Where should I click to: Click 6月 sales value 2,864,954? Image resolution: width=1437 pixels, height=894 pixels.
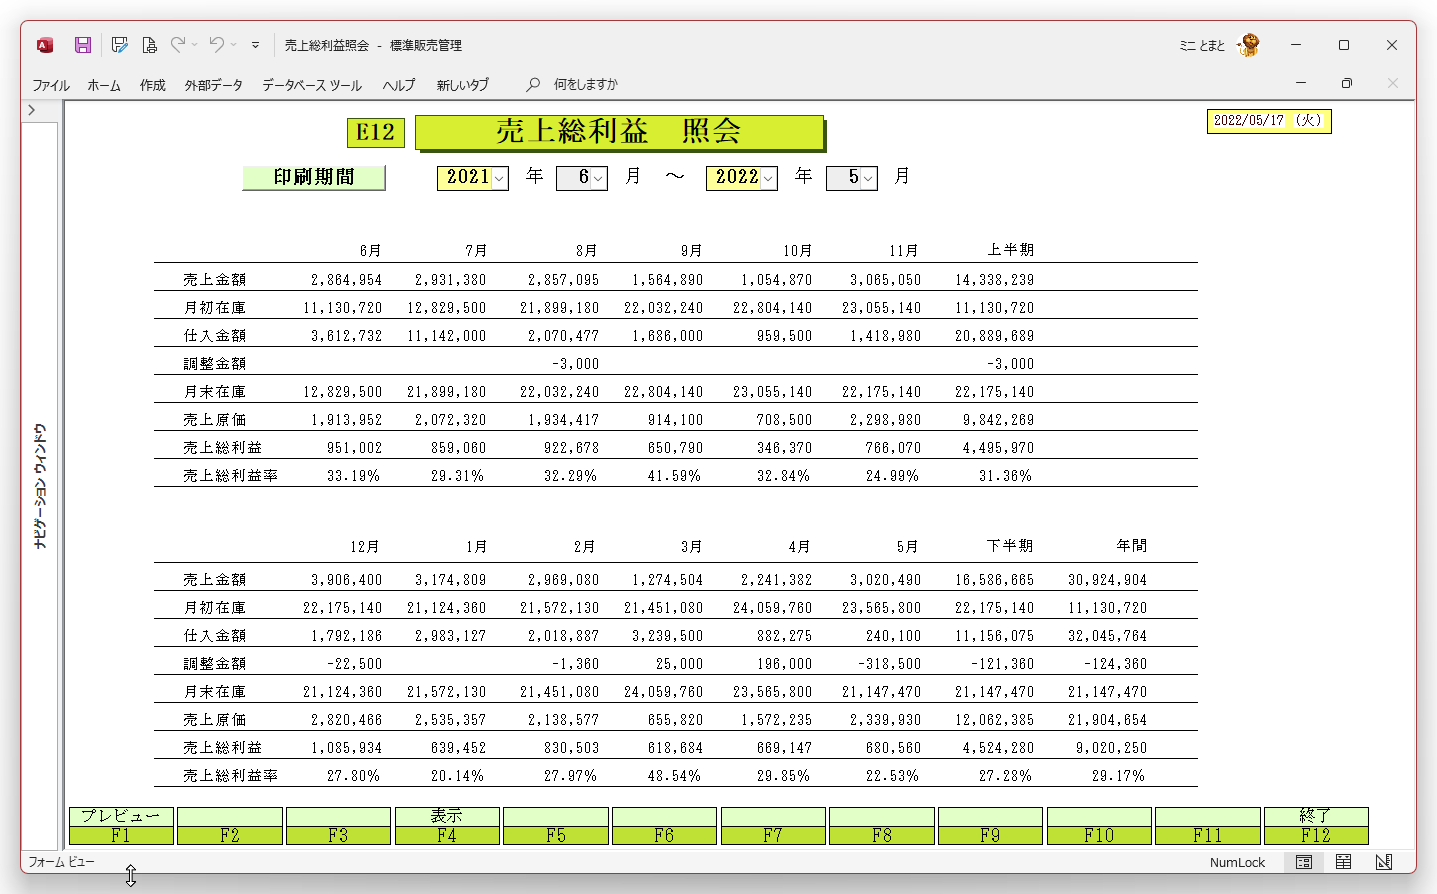[346, 280]
